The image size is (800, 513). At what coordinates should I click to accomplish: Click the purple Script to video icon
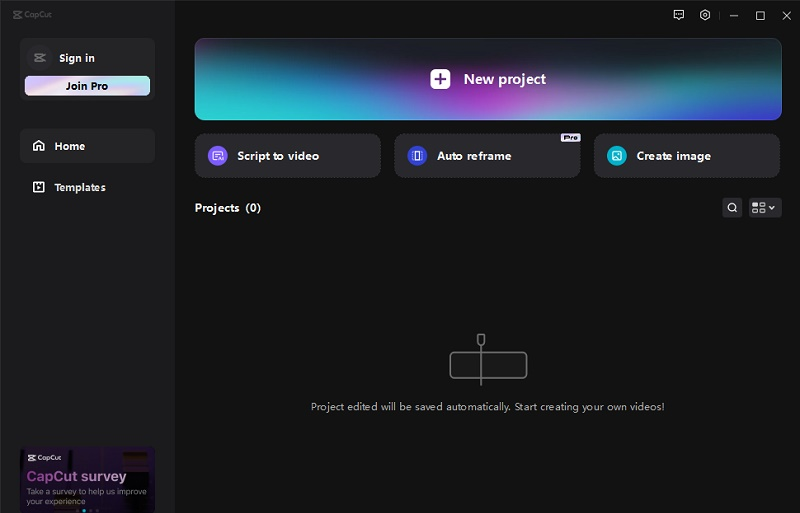pyautogui.click(x=218, y=156)
